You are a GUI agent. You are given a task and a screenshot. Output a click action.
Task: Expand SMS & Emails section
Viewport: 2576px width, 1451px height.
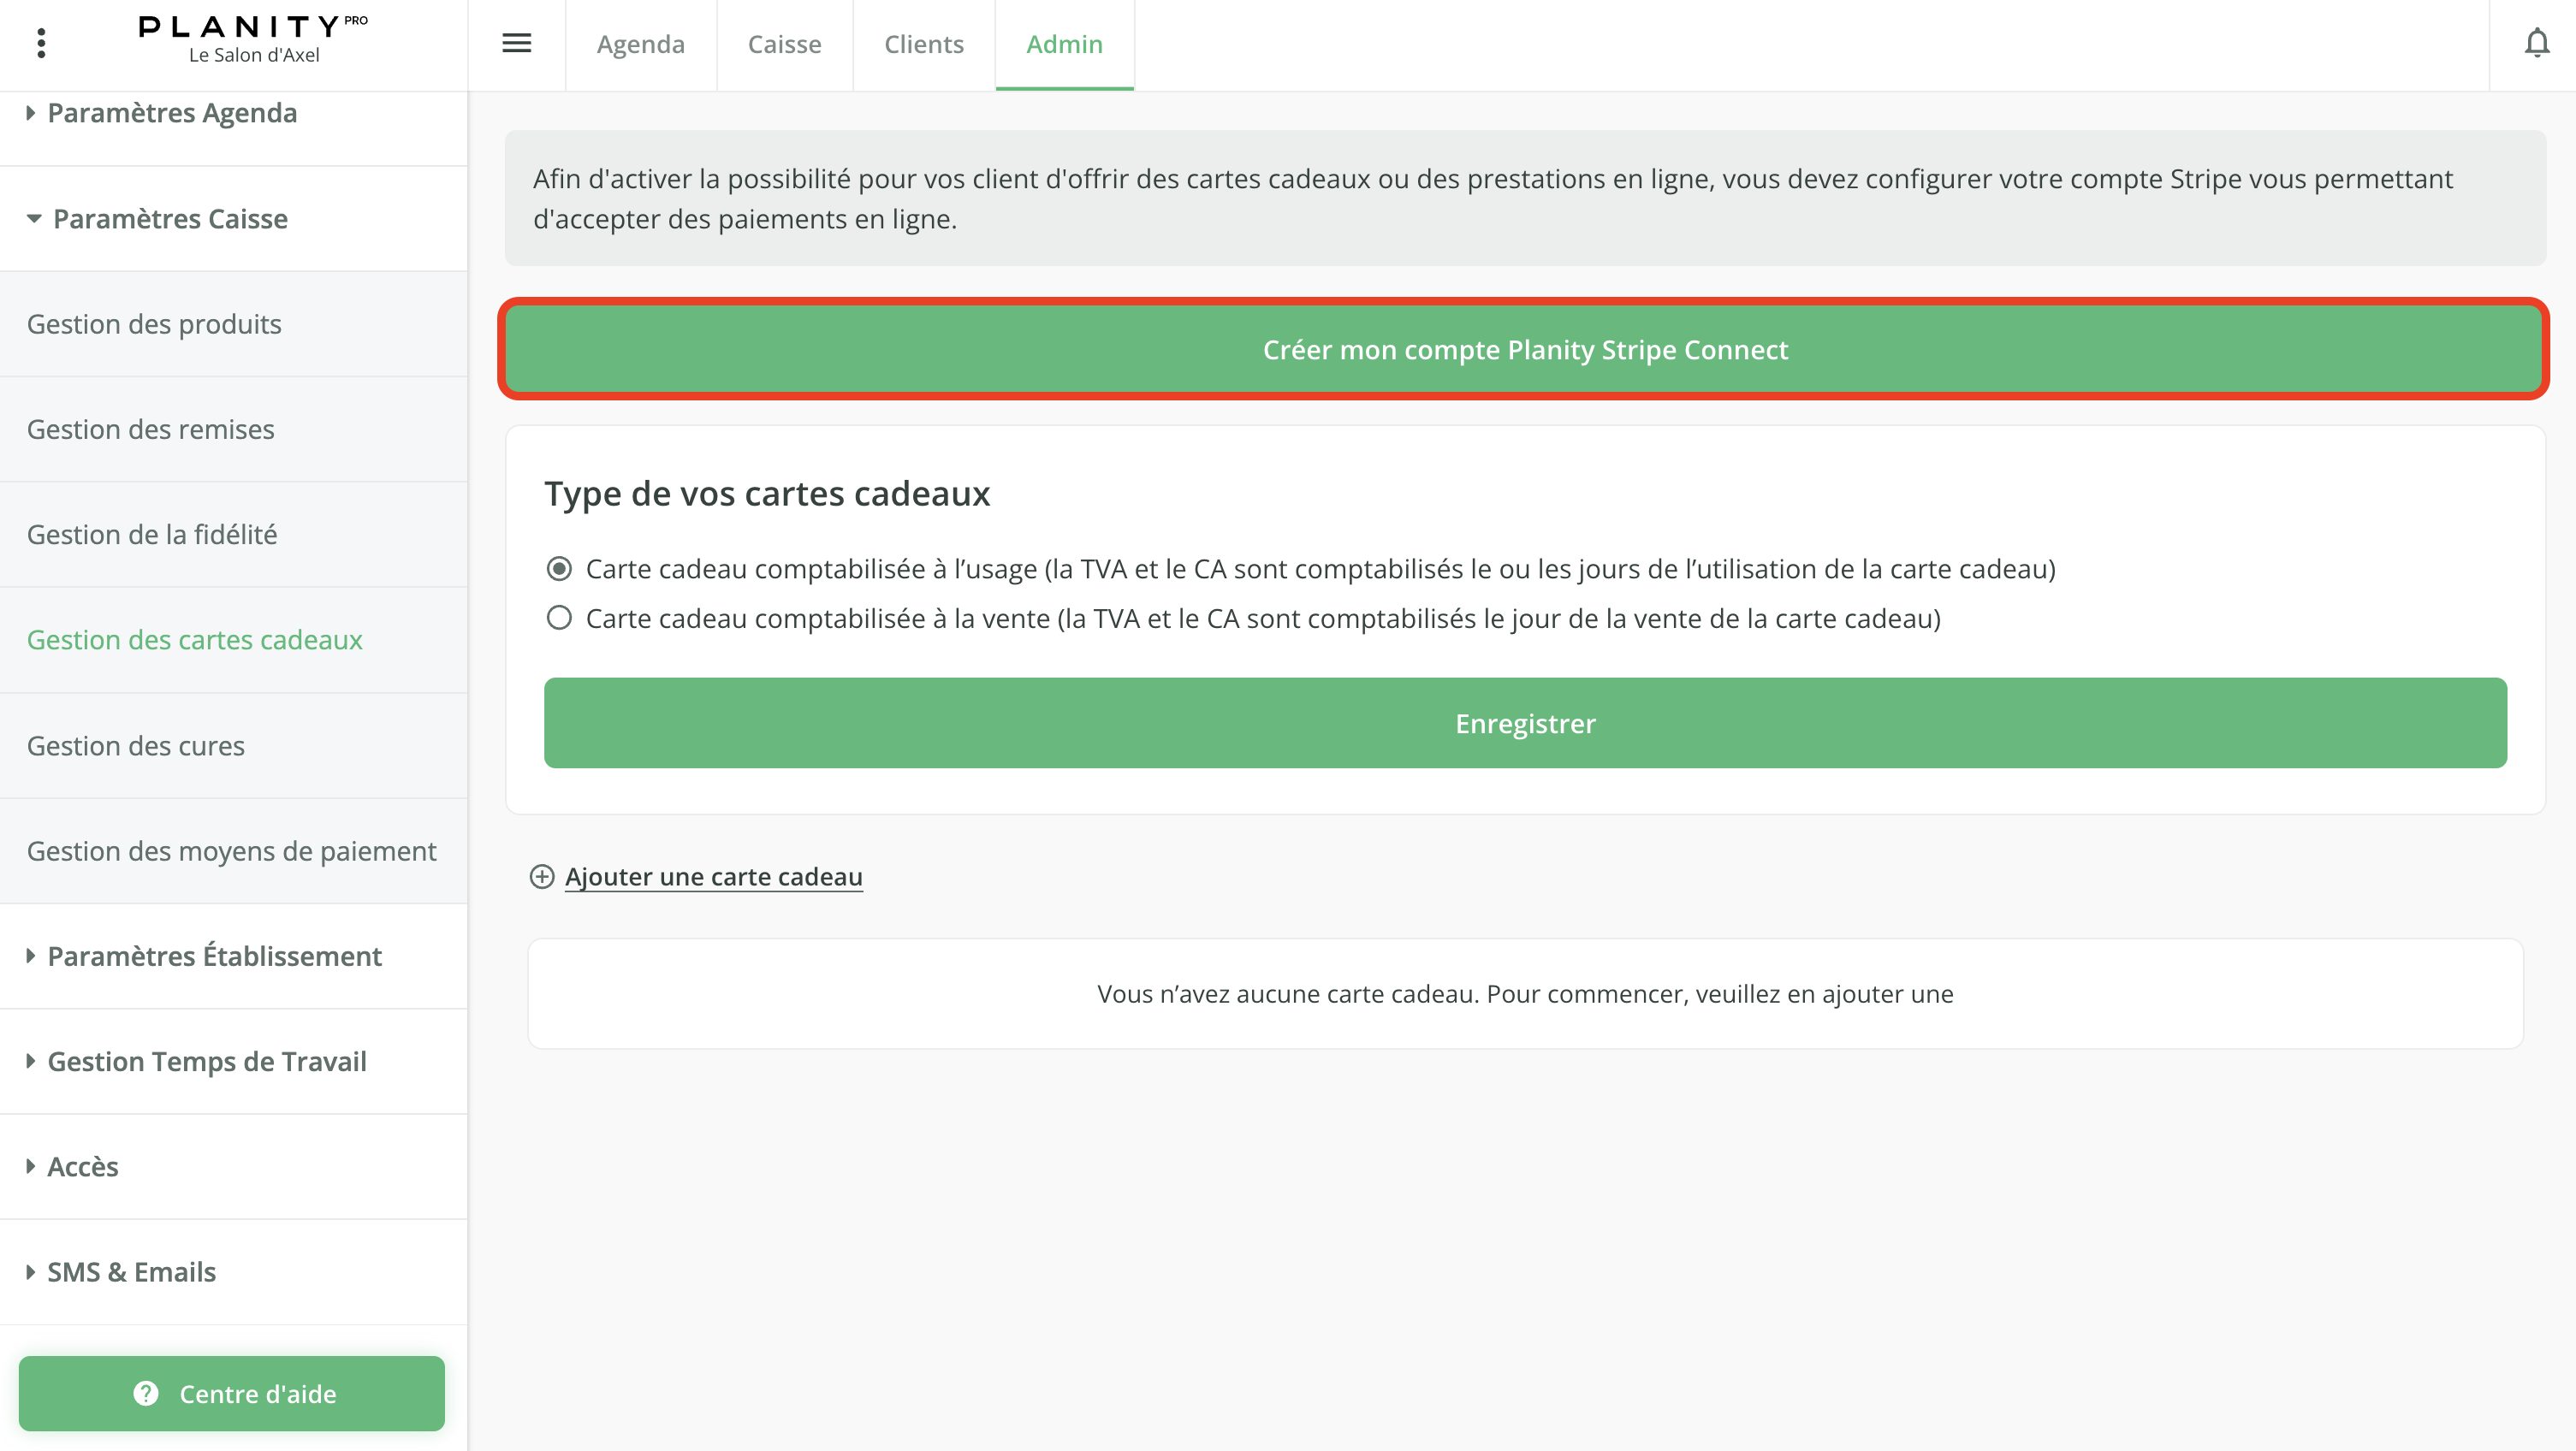coord(131,1272)
